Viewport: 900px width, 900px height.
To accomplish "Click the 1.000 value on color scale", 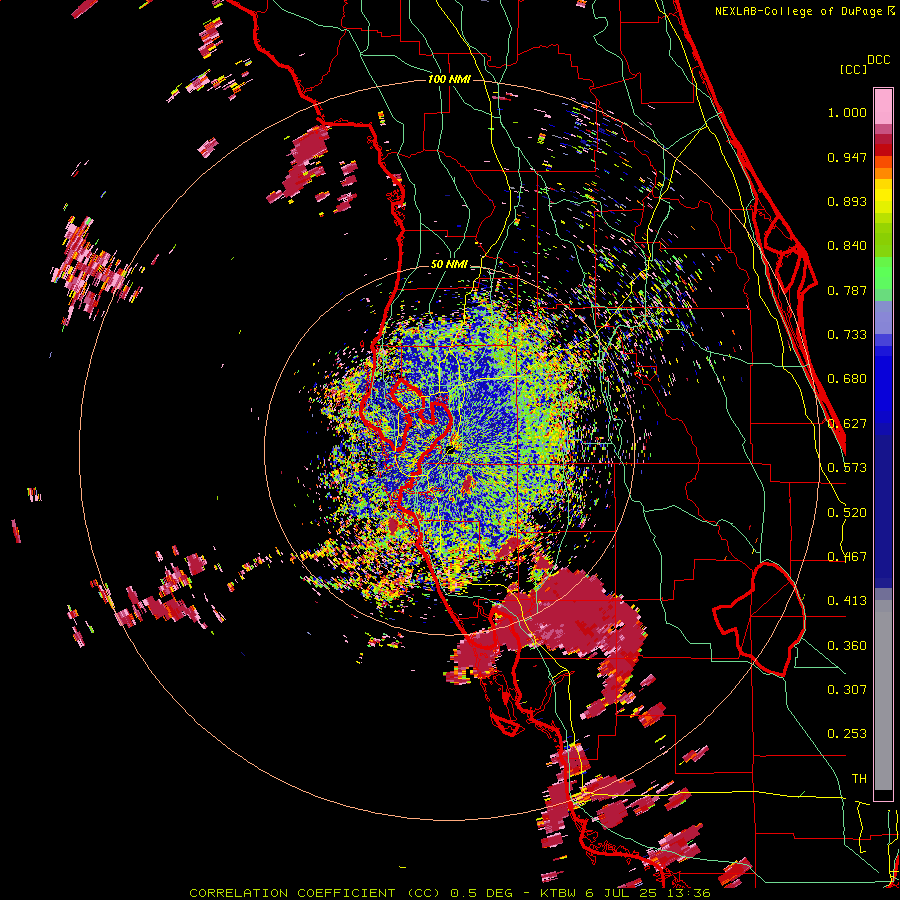I will point(847,112).
